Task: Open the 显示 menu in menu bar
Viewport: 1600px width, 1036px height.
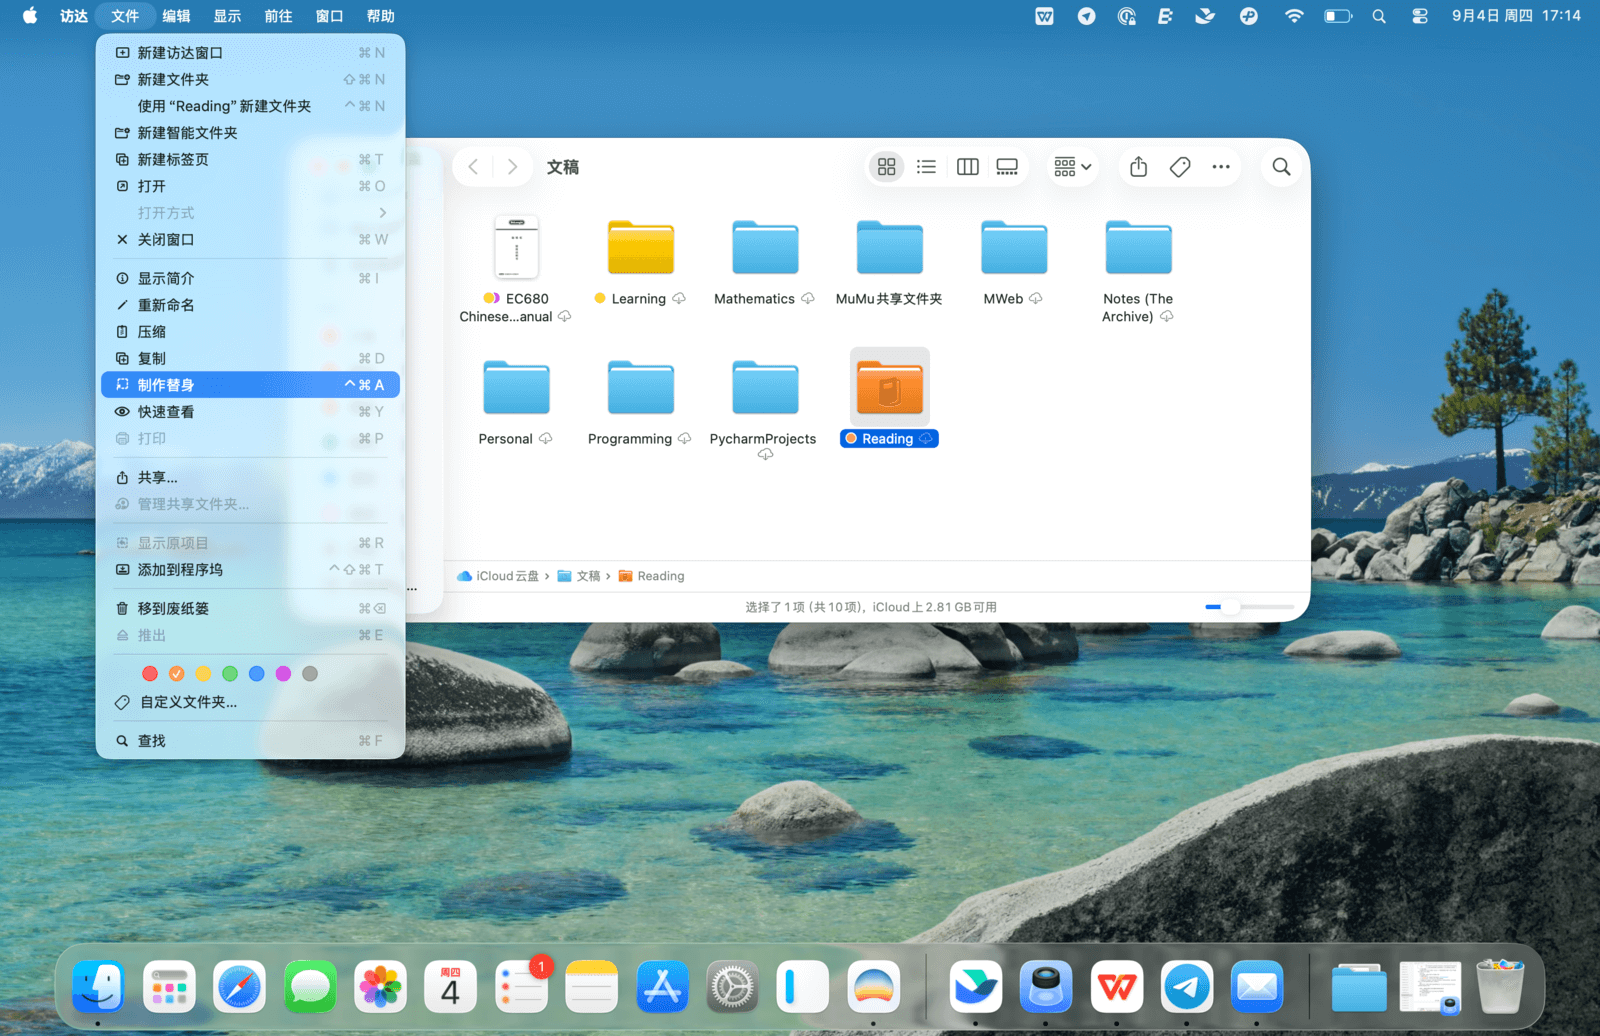Action: [227, 16]
